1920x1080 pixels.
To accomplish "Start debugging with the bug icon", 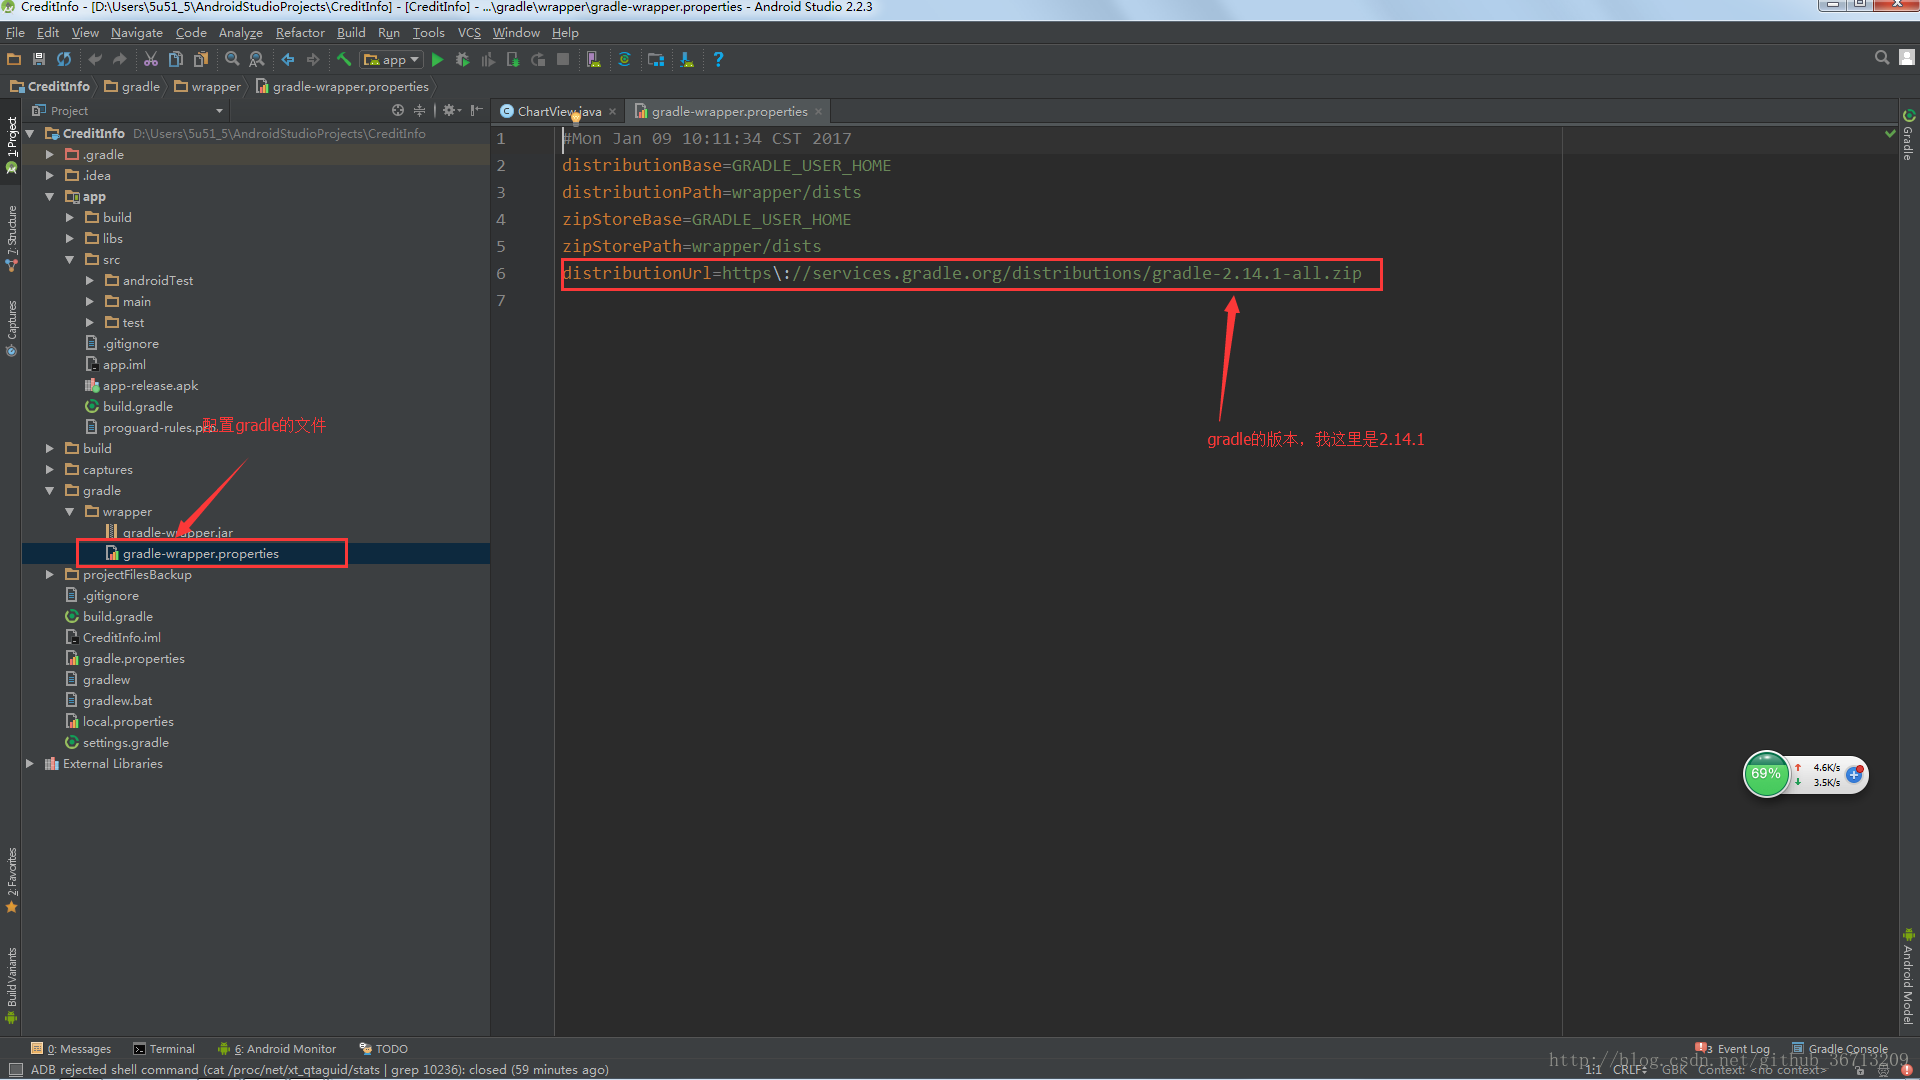I will (462, 60).
